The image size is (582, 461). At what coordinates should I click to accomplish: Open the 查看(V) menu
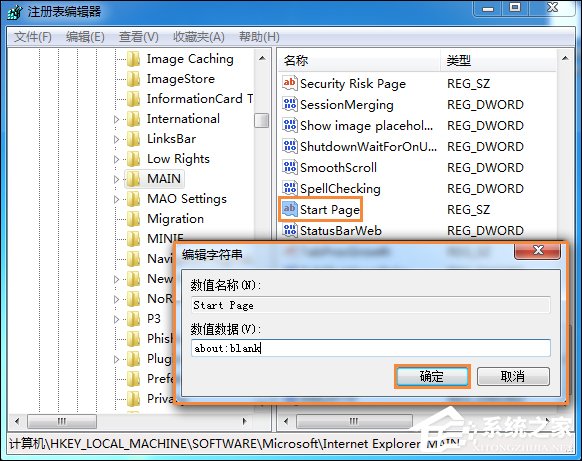138,37
